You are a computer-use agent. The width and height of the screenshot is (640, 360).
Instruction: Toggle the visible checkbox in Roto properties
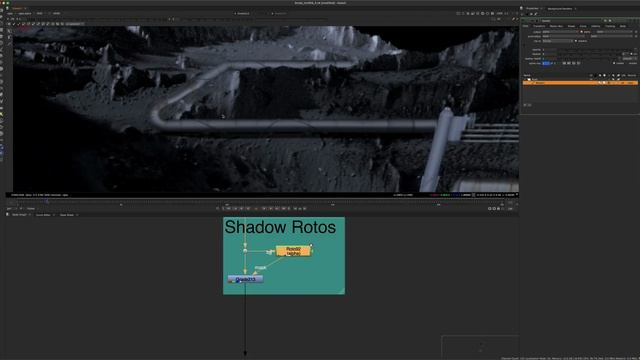click(x=614, y=63)
